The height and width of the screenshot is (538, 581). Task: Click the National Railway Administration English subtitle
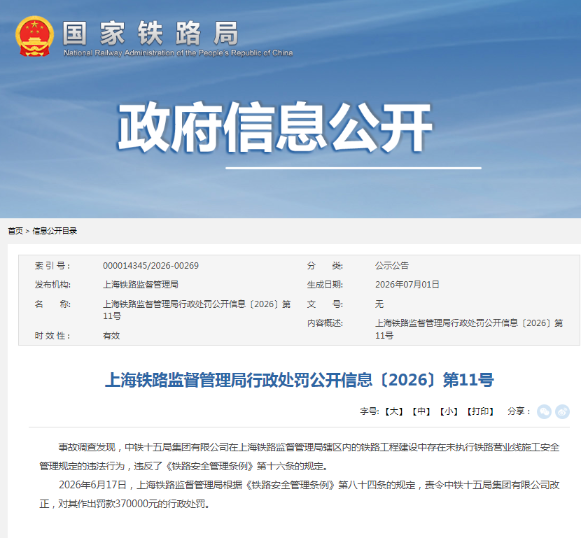click(178, 53)
